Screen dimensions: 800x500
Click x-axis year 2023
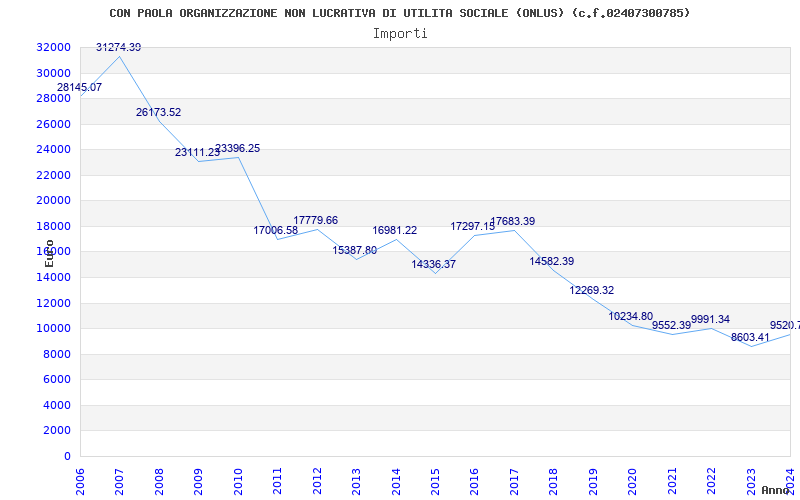pos(751,481)
